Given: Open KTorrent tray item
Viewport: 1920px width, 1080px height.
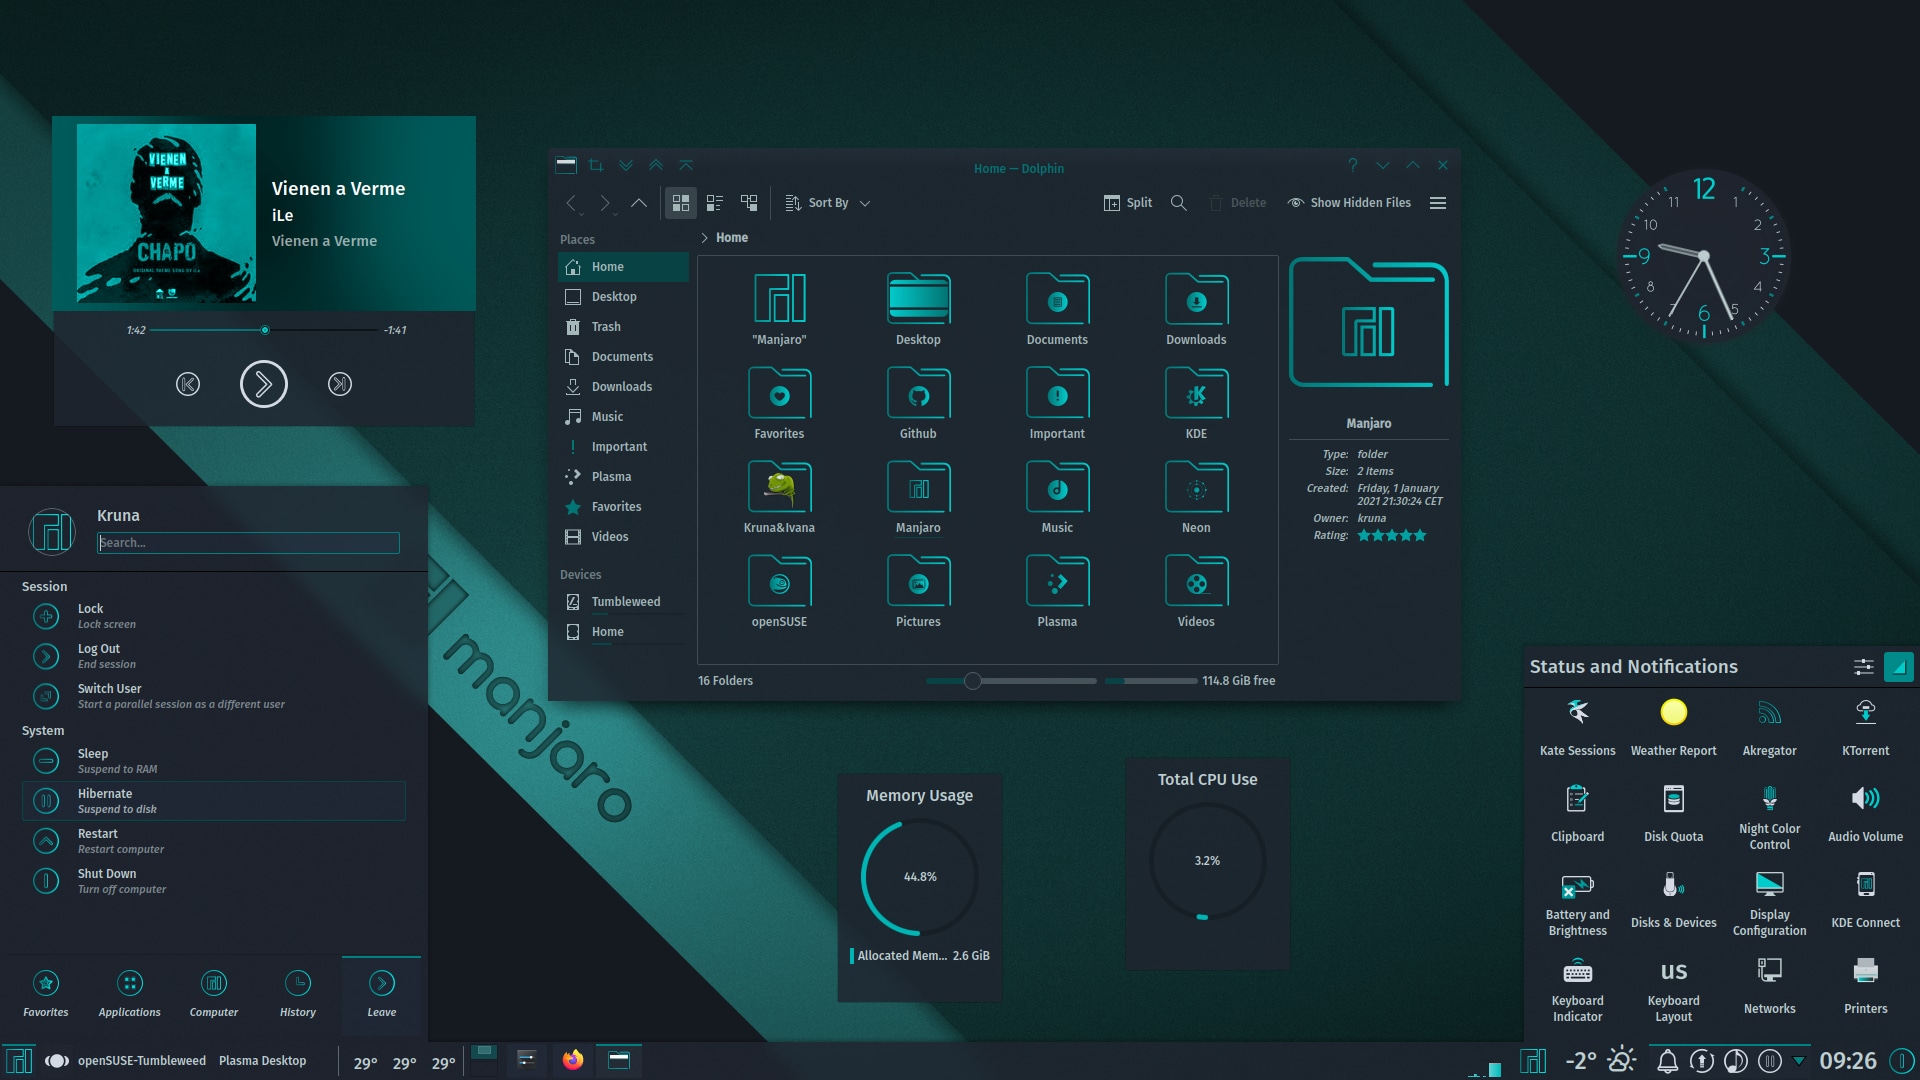Looking at the screenshot, I should pos(1866,727).
